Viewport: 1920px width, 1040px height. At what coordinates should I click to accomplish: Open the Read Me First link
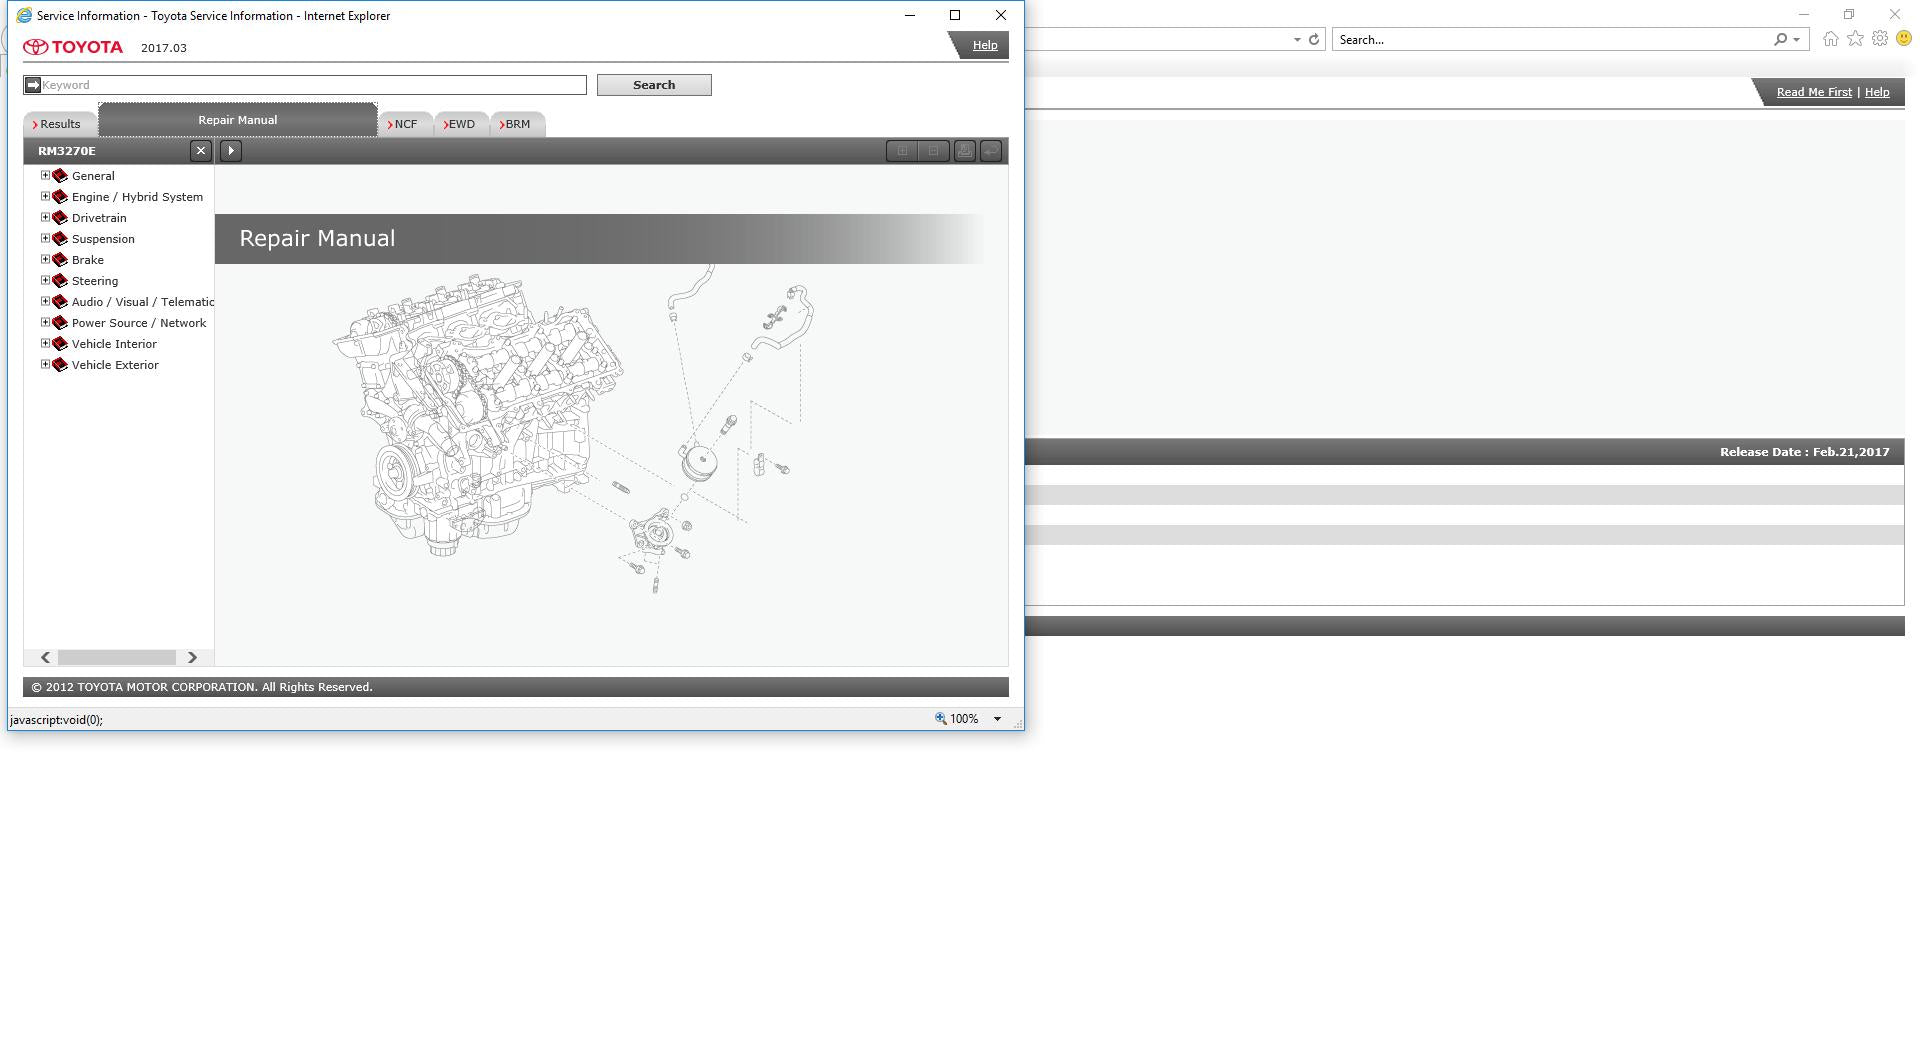(1813, 92)
